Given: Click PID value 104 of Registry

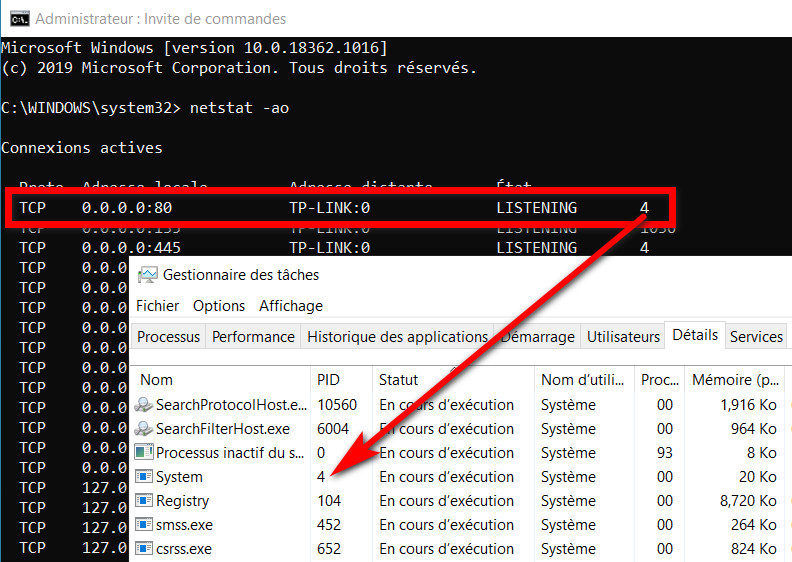Looking at the screenshot, I should tap(329, 501).
